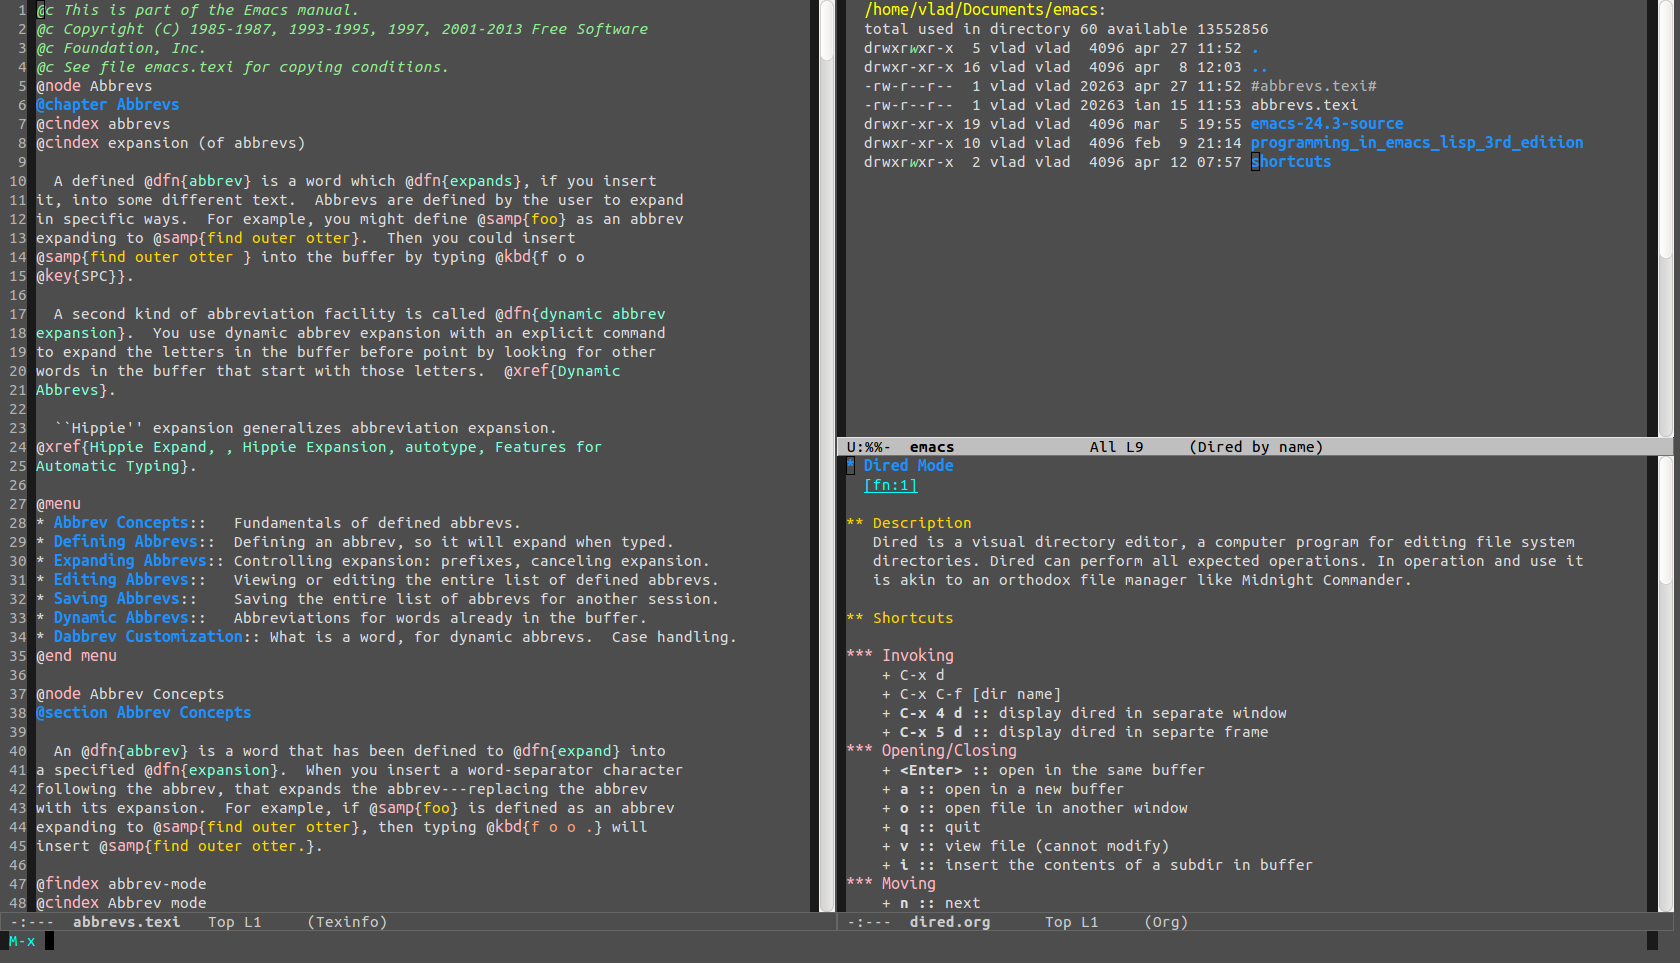Viewport: 1680px width, 963px height.
Task: Place cursor on '@section Abbrev Concepts' line
Action: point(144,713)
